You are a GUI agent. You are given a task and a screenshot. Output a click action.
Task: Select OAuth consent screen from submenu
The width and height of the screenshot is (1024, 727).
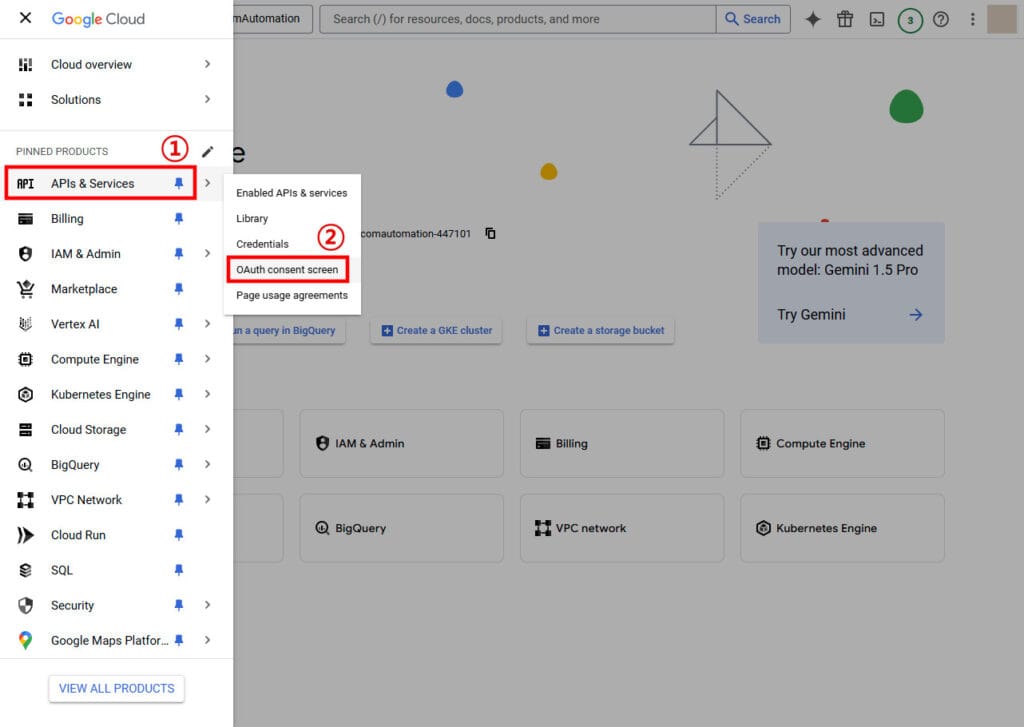pos(287,270)
